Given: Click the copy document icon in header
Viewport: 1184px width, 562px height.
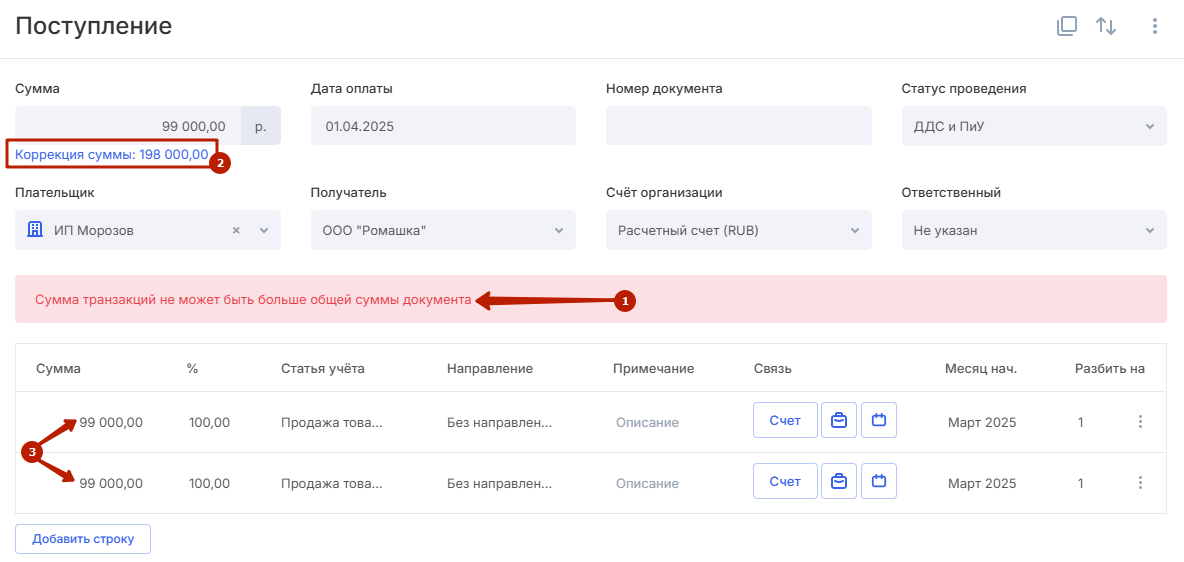Looking at the screenshot, I should (x=1066, y=26).
